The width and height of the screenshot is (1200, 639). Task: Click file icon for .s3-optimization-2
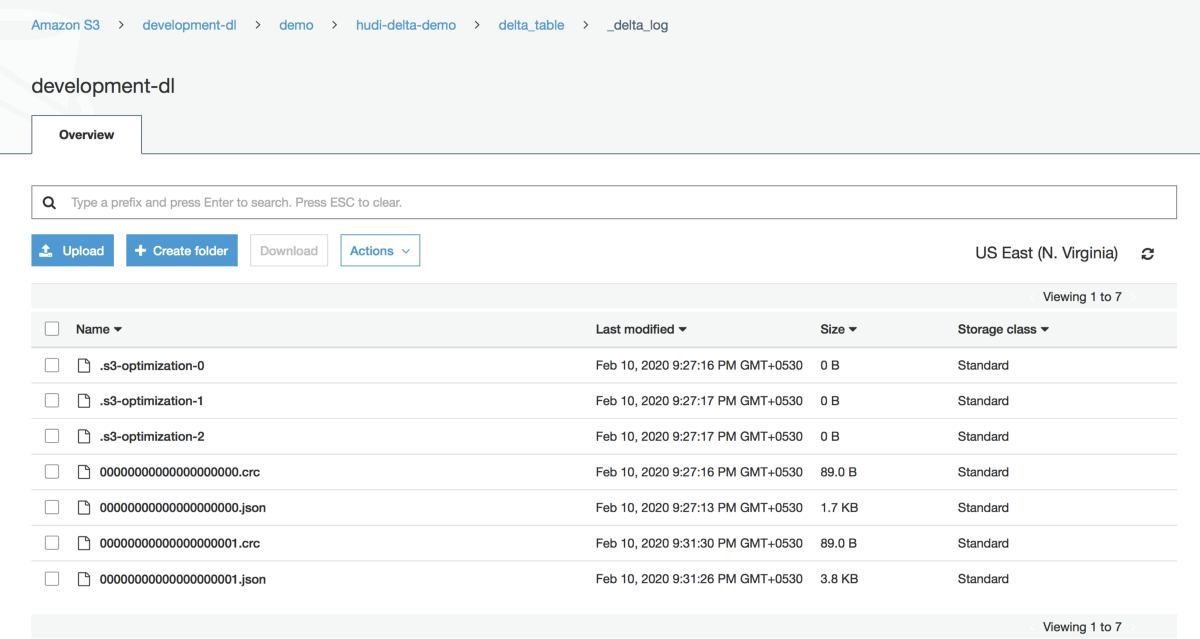click(84, 437)
